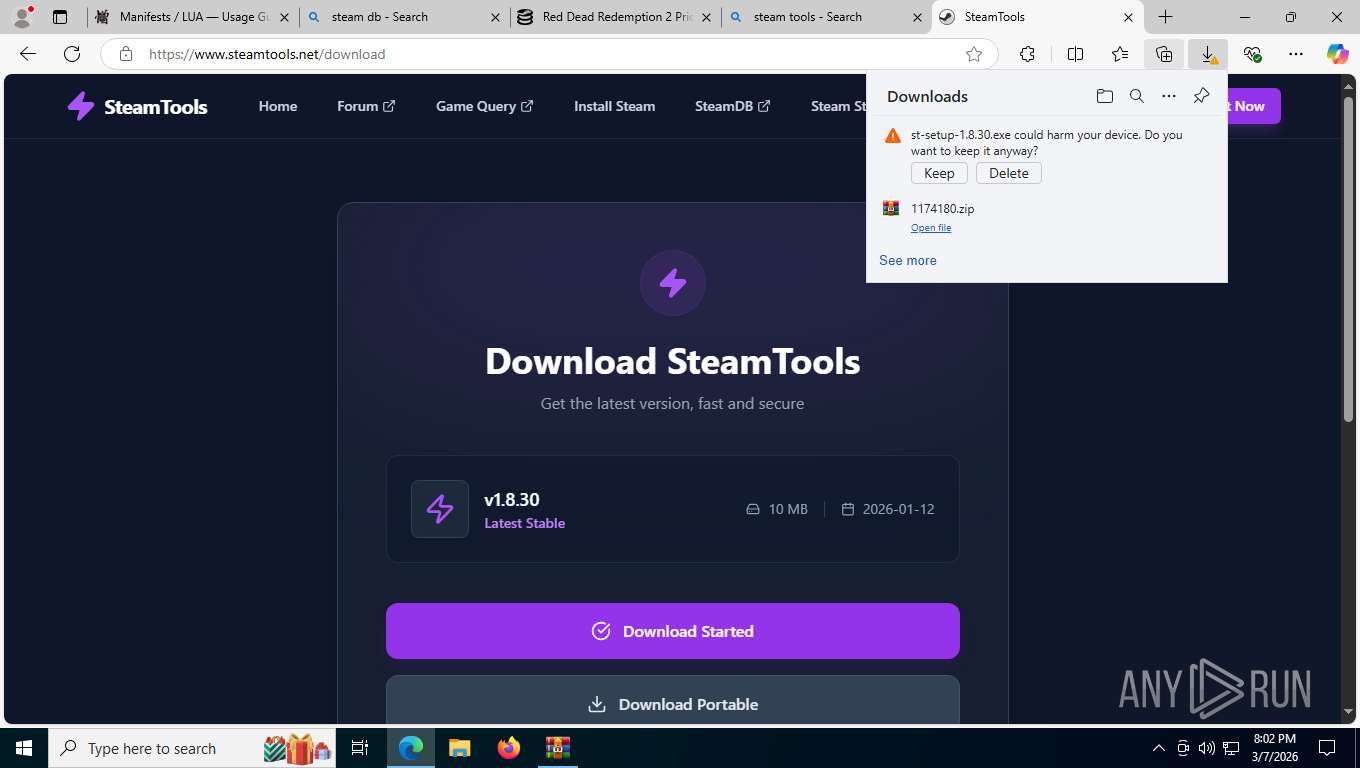This screenshot has height=768, width=1360.
Task: Open the notification center icon
Action: coord(1327,748)
